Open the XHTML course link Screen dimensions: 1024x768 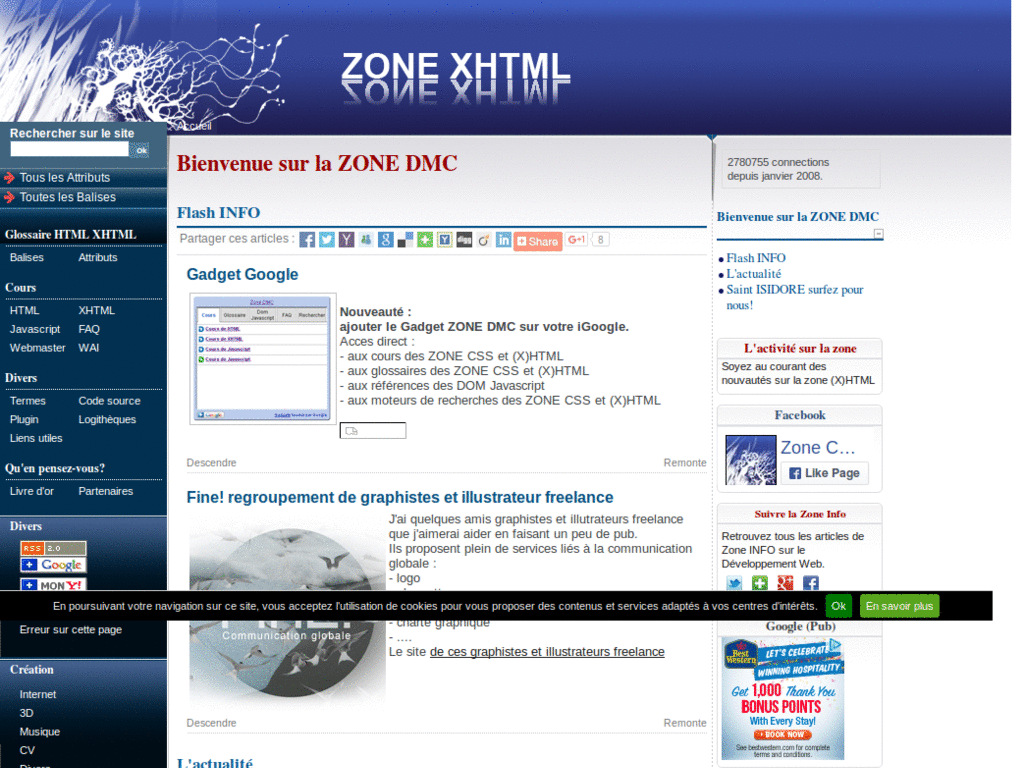click(x=97, y=310)
